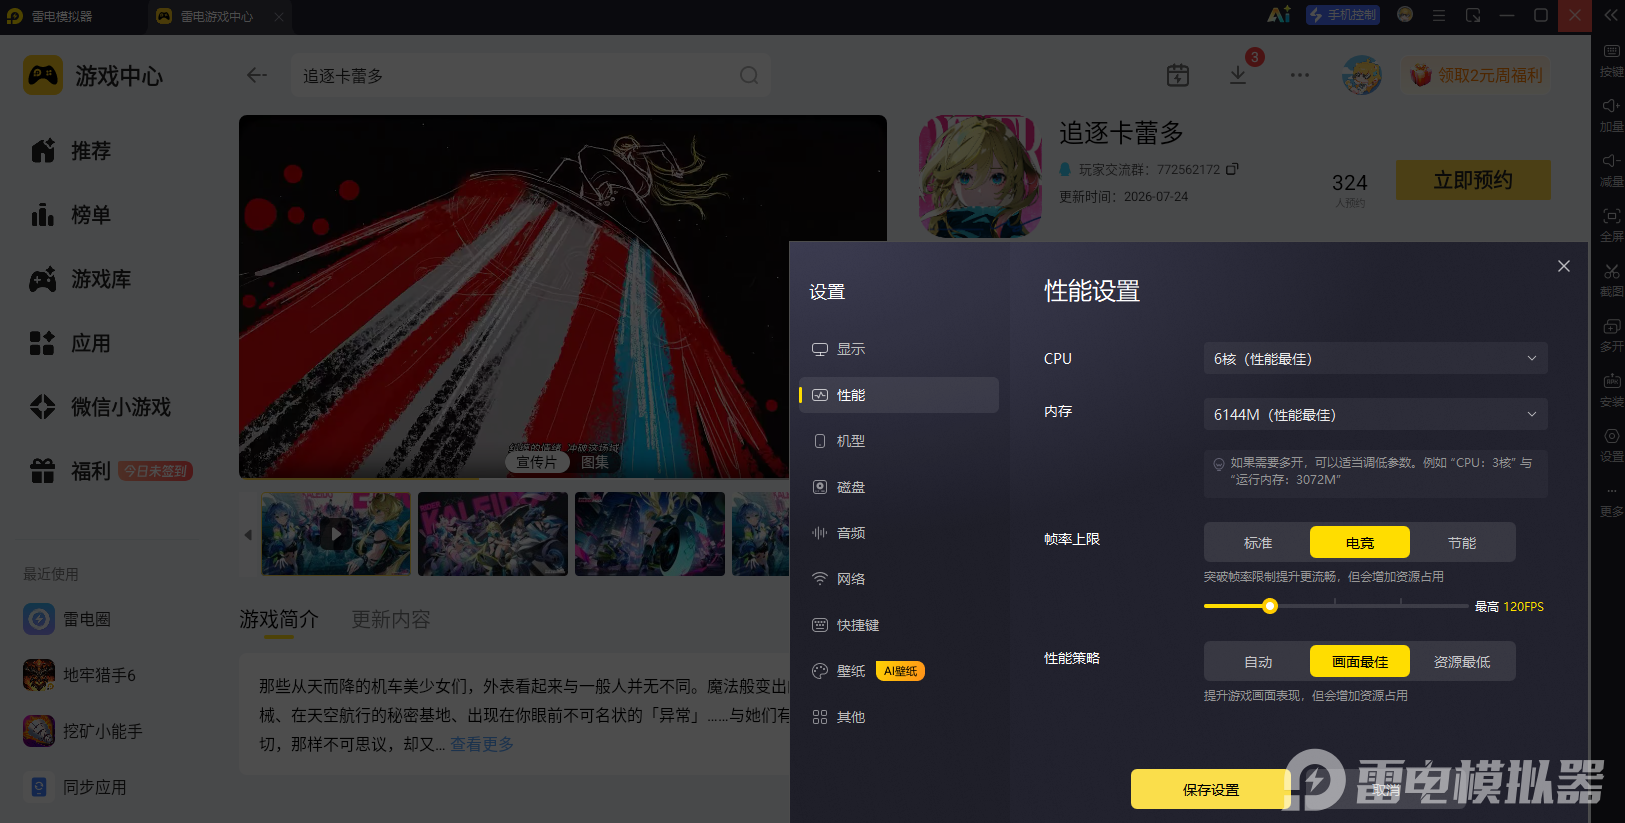Image resolution: width=1625 pixels, height=823 pixels.
Task: Click the search magnifier icon
Action: coord(749,75)
